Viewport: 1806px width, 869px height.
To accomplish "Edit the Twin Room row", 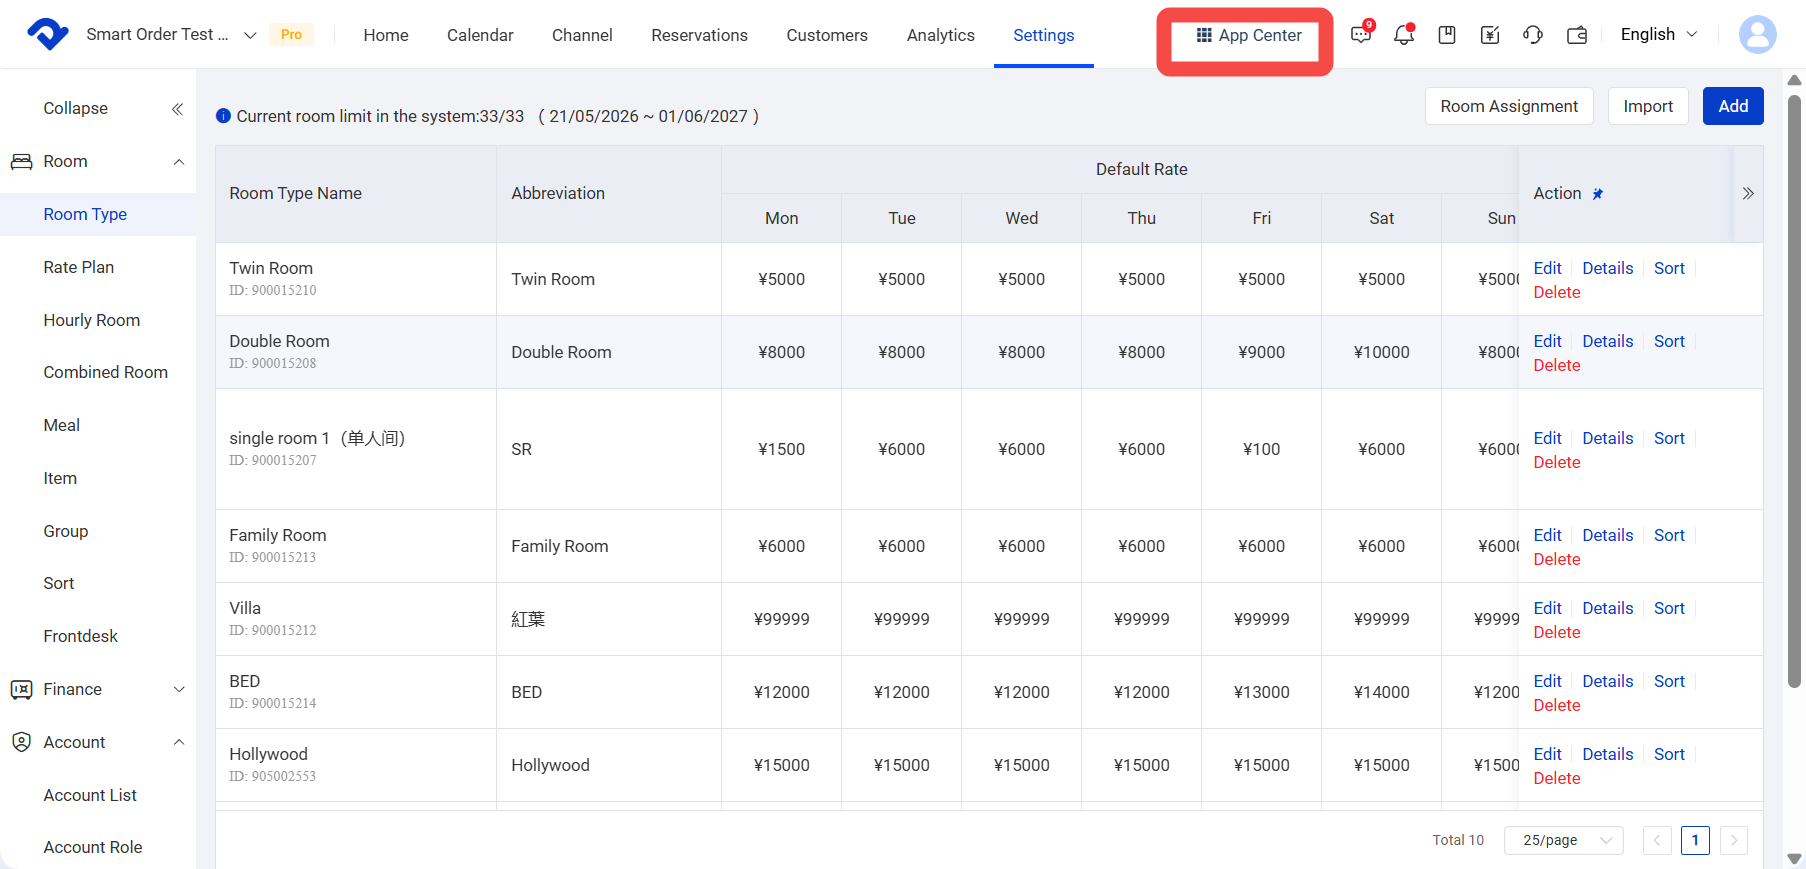I will click(x=1547, y=268).
